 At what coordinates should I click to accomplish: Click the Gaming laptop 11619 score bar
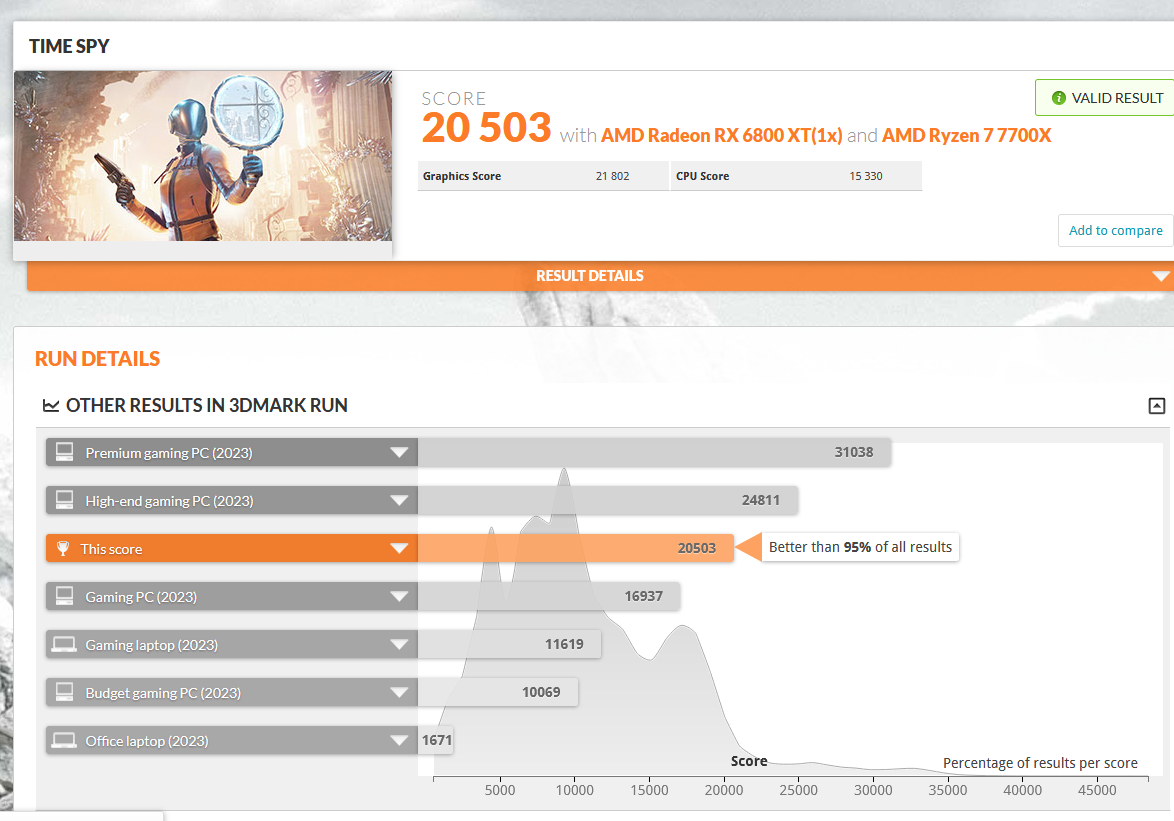click(509, 644)
